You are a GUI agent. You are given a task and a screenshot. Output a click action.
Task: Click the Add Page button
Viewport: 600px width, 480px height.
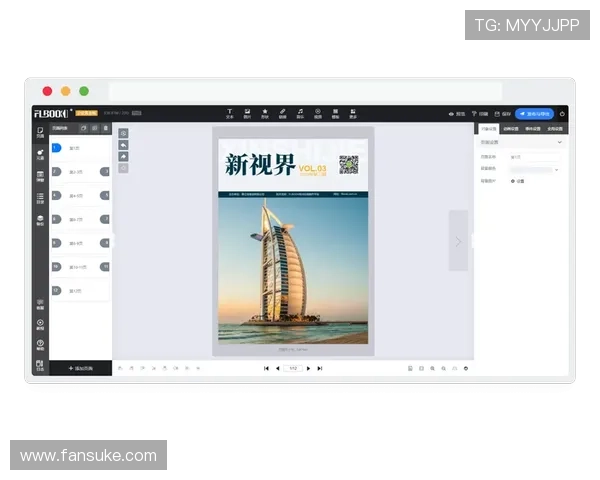coord(80,368)
